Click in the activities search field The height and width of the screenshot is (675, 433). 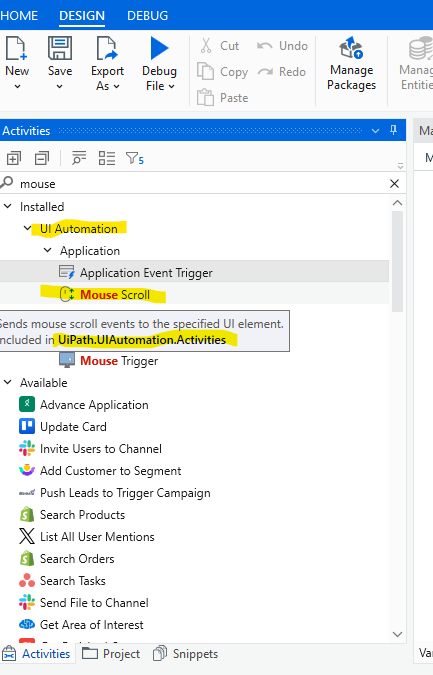coord(202,184)
